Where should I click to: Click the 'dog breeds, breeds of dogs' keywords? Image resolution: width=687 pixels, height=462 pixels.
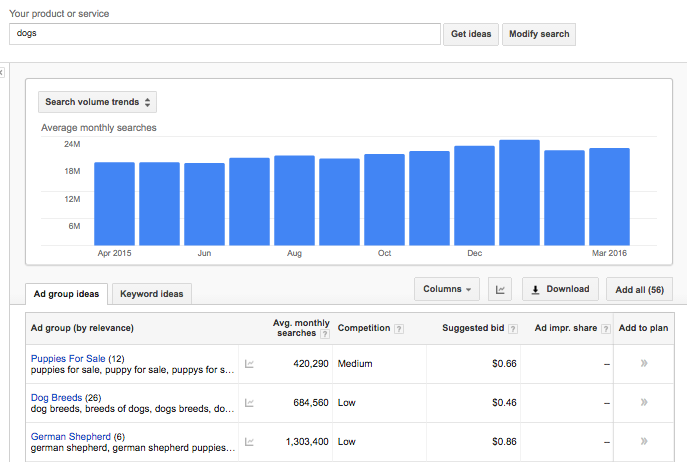point(132,409)
